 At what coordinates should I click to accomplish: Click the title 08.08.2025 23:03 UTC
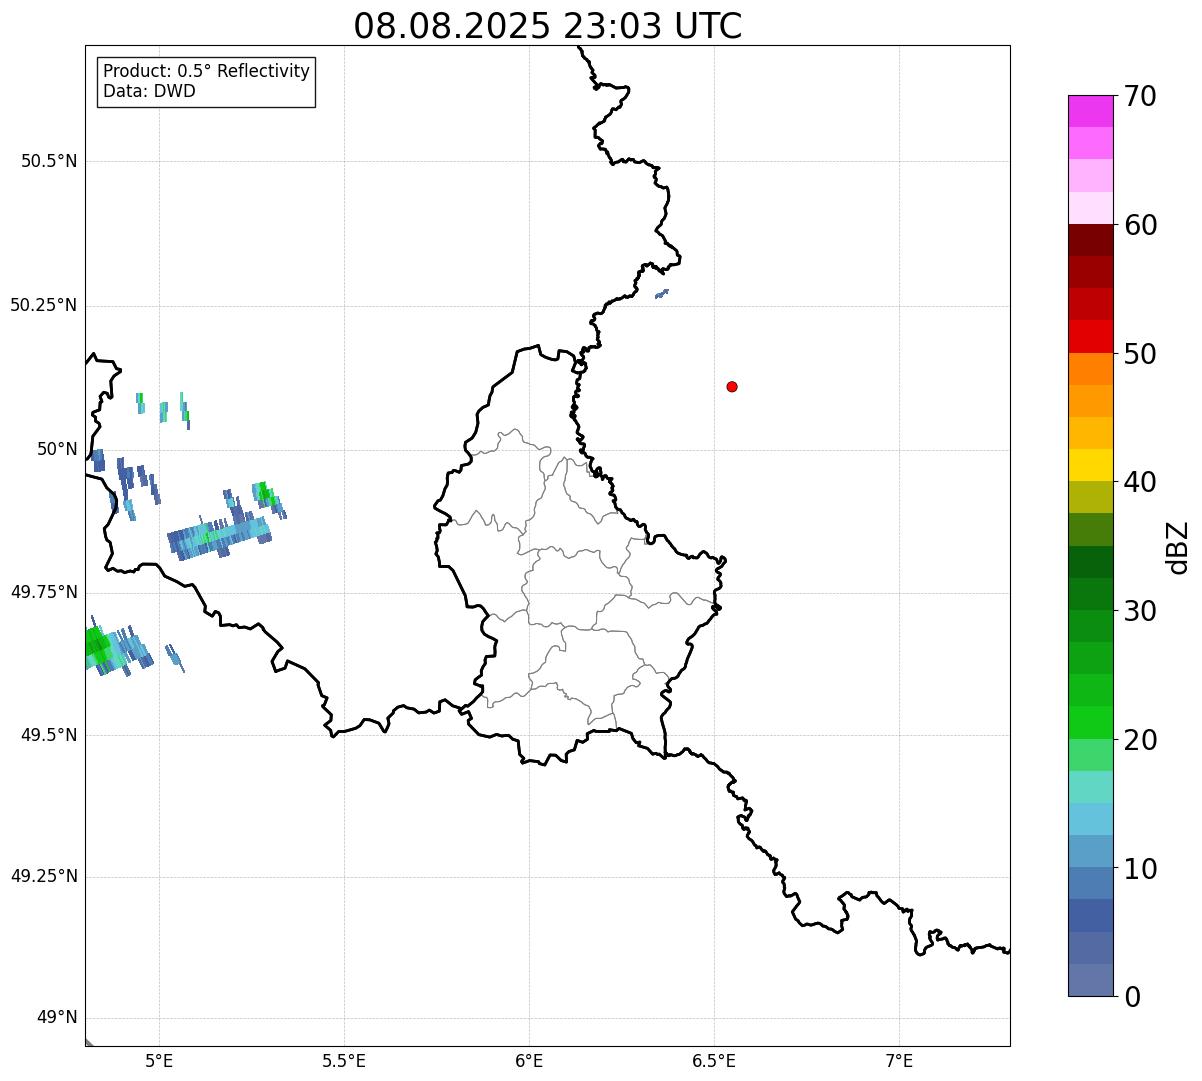547,26
